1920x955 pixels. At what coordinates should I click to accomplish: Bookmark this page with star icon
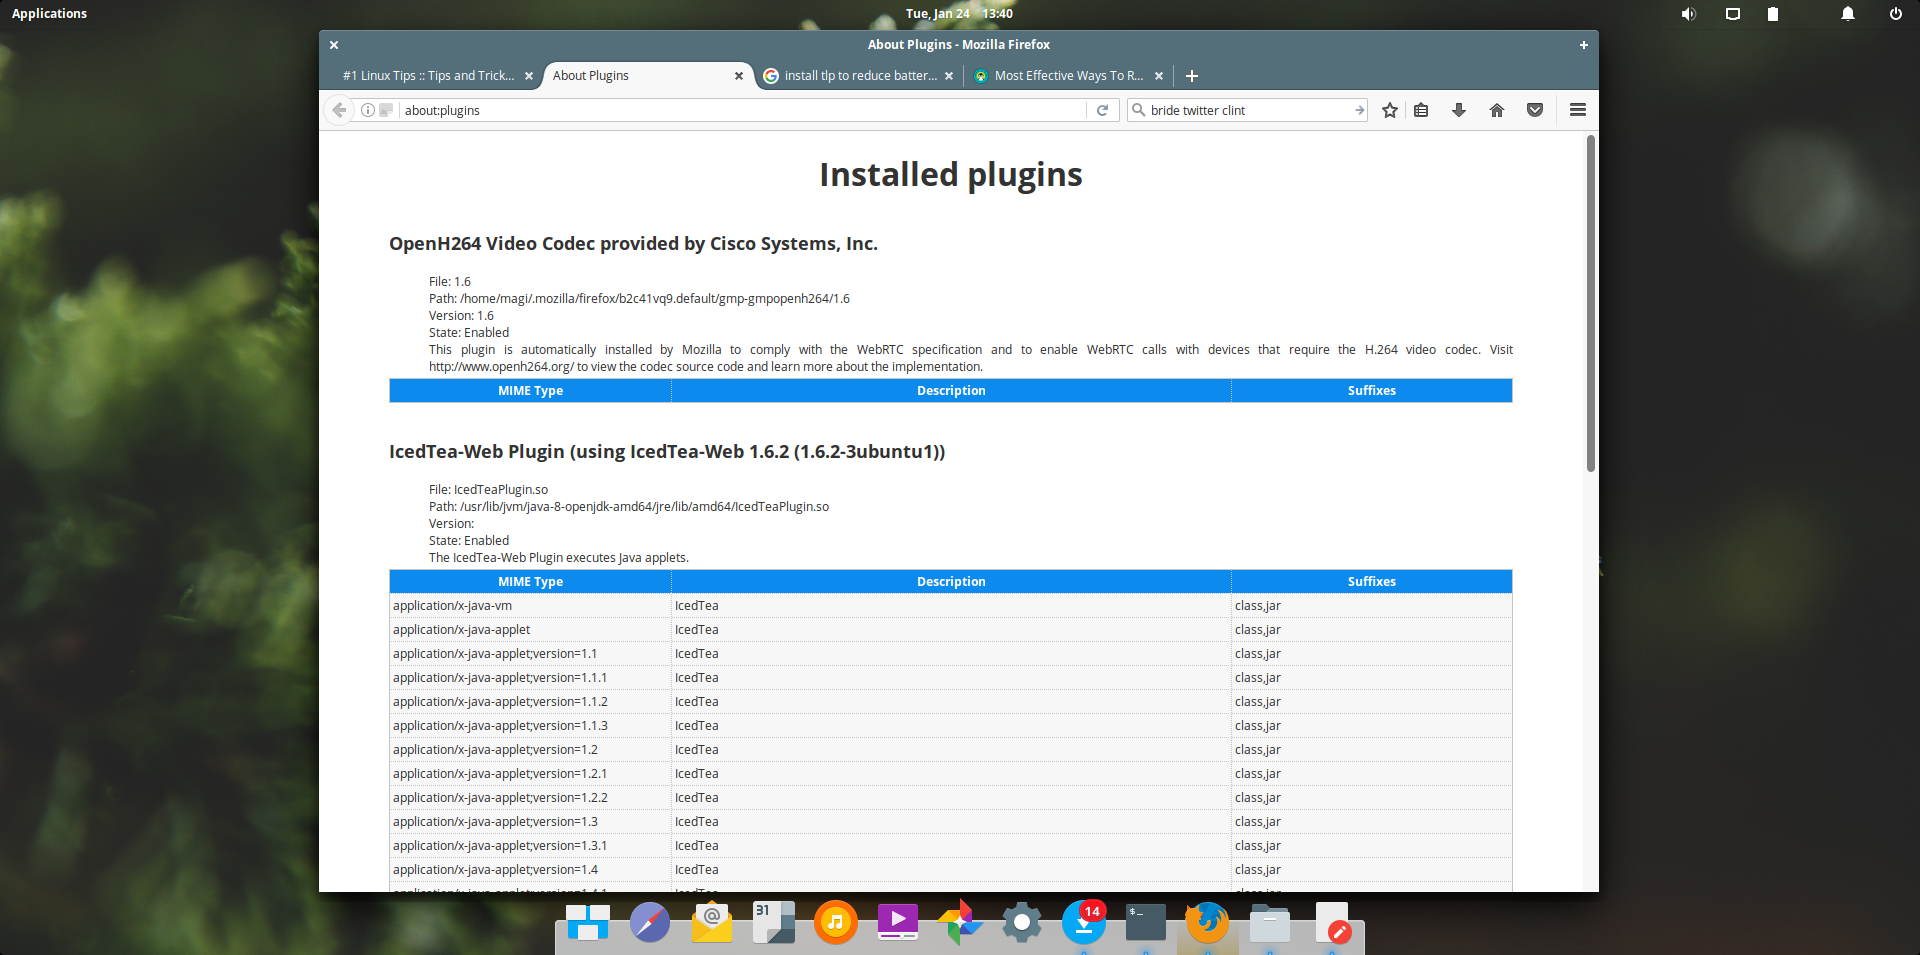[x=1390, y=110]
